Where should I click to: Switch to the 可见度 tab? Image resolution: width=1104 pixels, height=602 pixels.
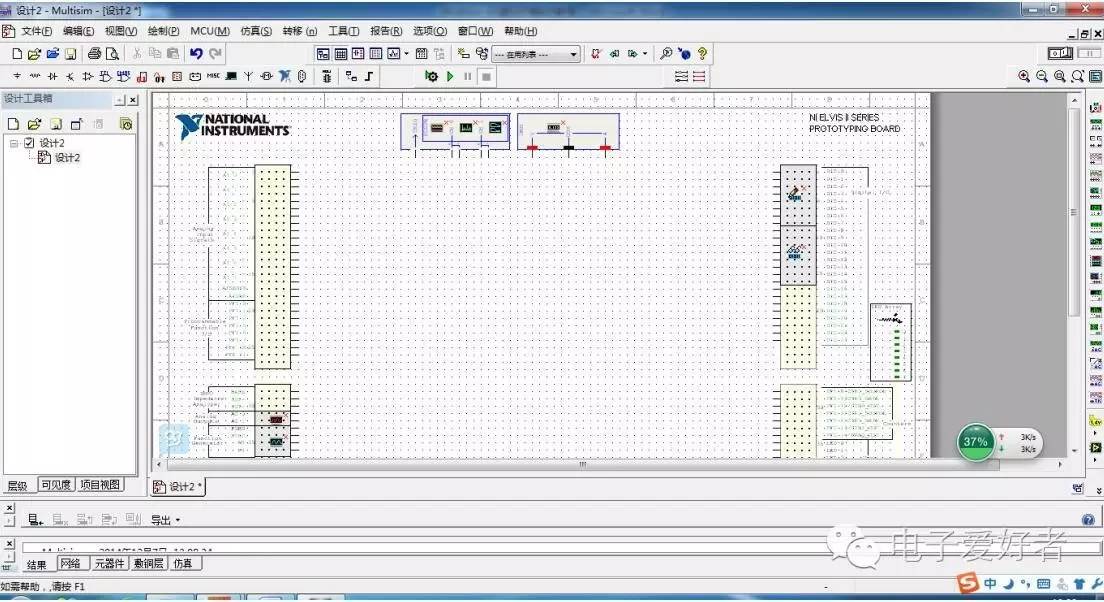click(54, 485)
